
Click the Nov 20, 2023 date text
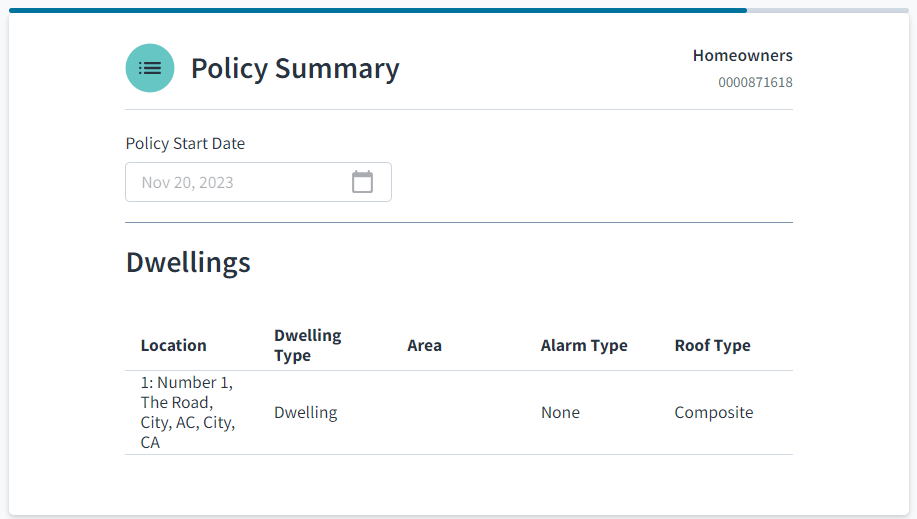187,183
